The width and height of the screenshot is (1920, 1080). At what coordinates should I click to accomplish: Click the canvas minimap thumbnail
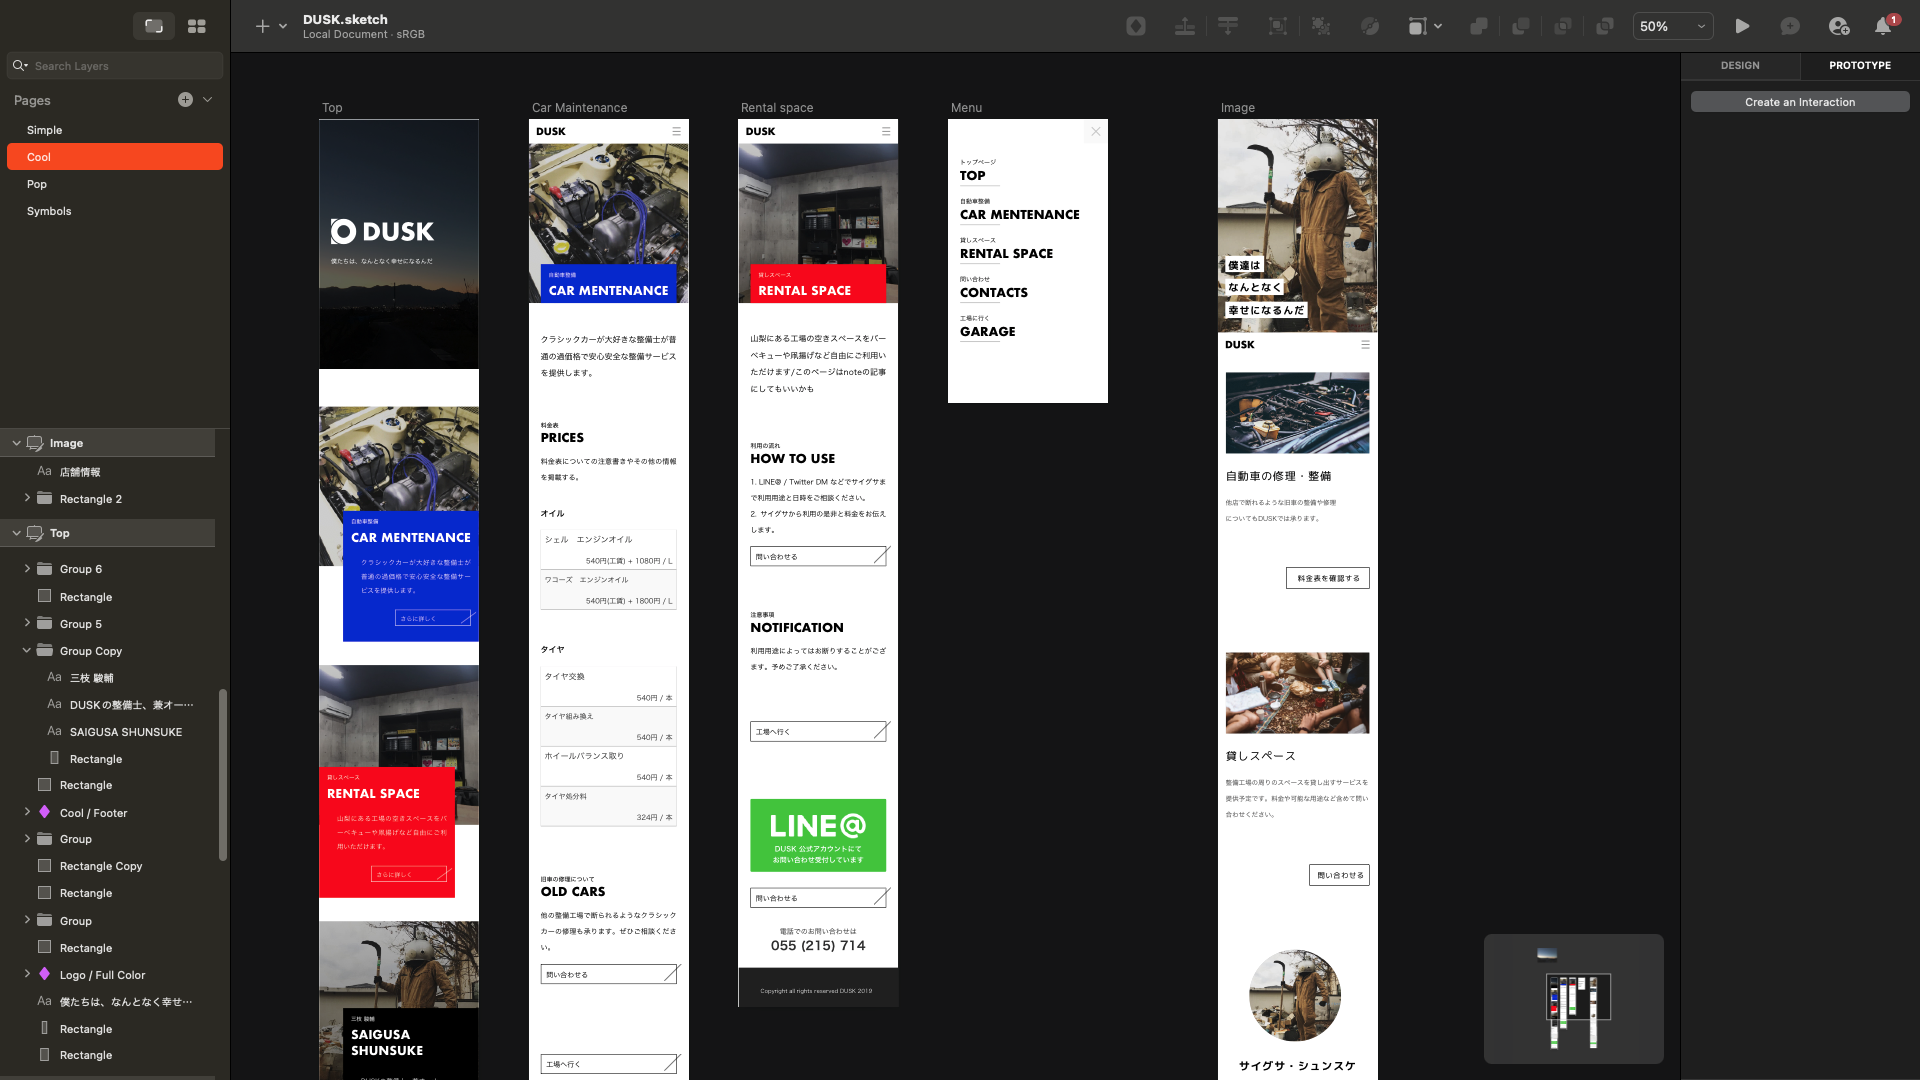click(1573, 998)
